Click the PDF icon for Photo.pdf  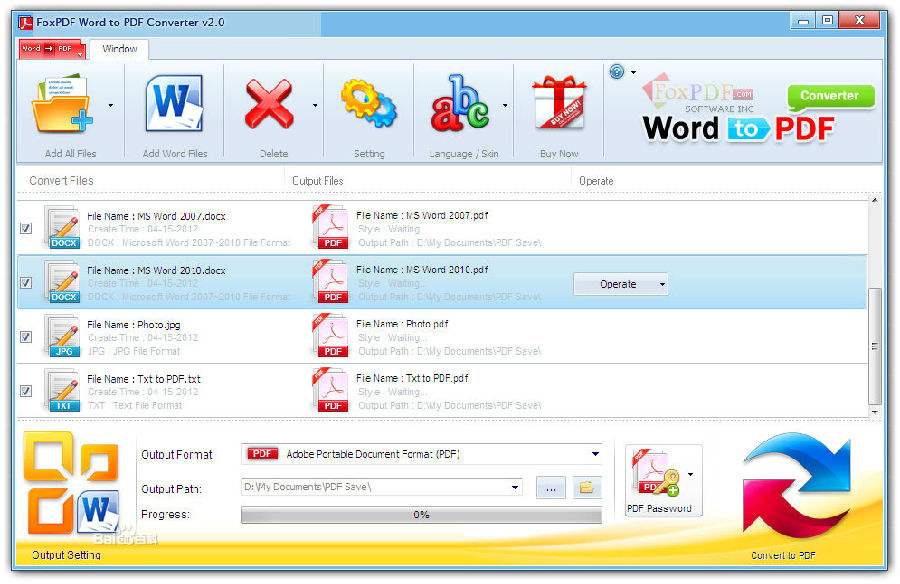(331, 336)
